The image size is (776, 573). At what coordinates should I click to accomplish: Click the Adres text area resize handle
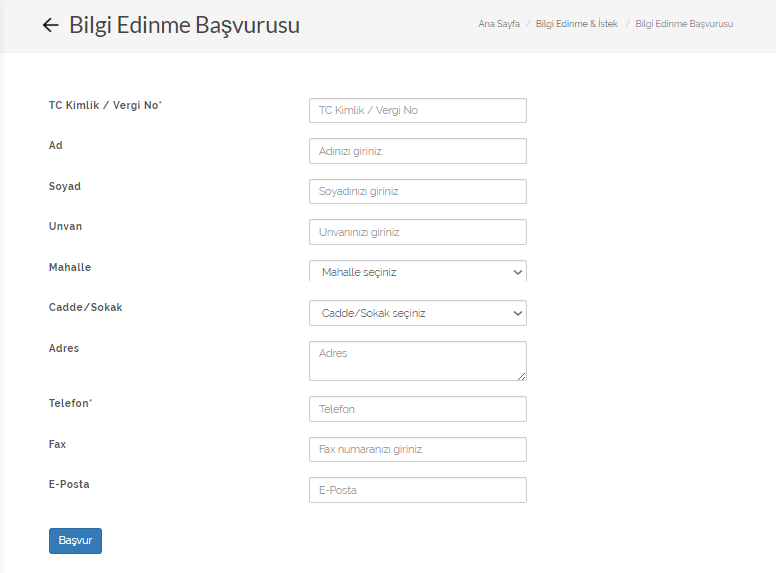coord(521,376)
